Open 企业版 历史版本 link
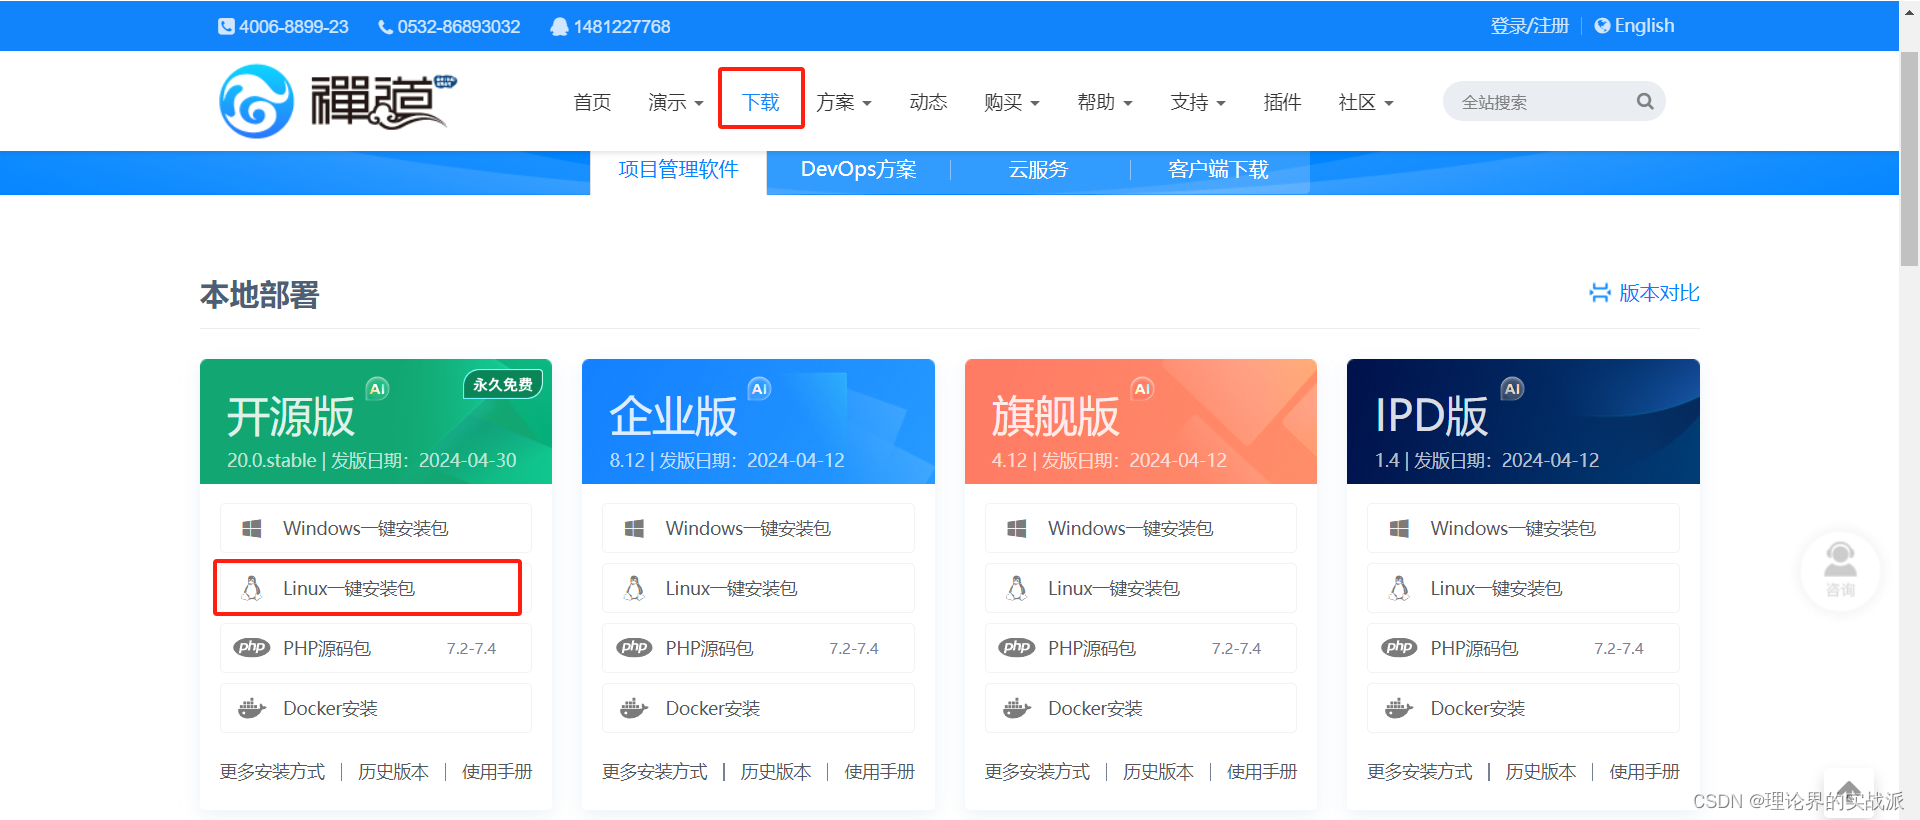The height and width of the screenshot is (820, 1920). pyautogui.click(x=776, y=772)
